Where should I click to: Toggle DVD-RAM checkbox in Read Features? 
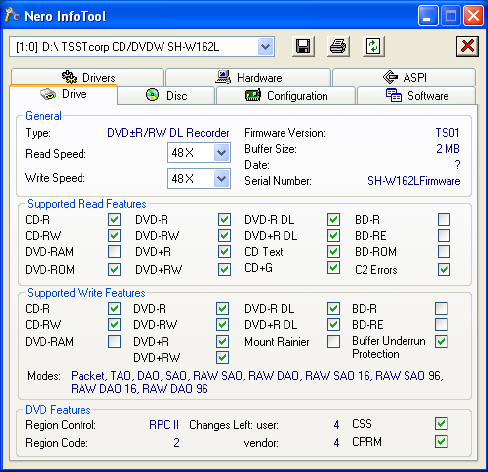(114, 252)
